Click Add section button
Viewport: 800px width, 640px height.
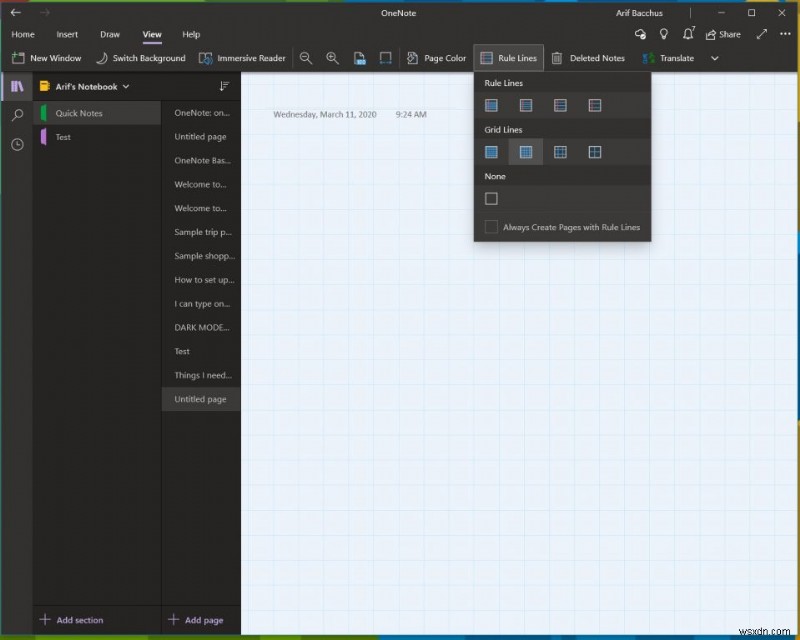click(71, 620)
